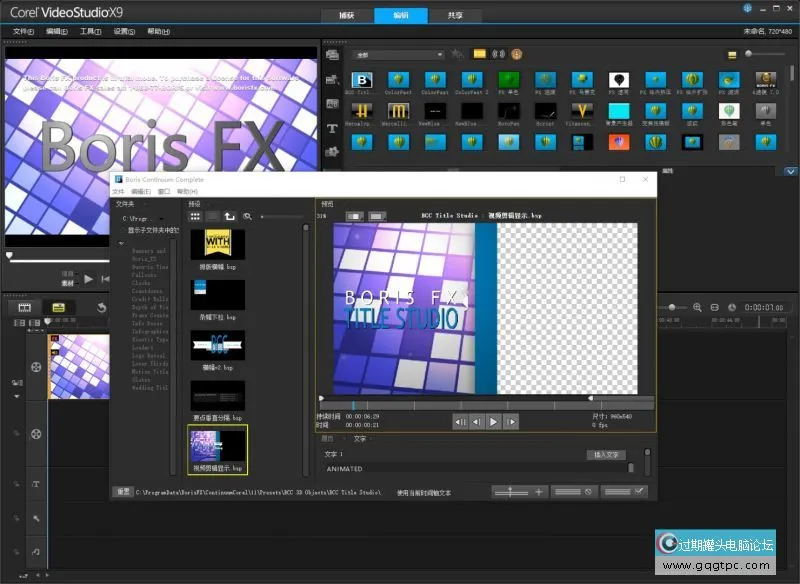The image size is (800, 584).
Task: Toggle favorites star filter in library
Action: tap(457, 54)
